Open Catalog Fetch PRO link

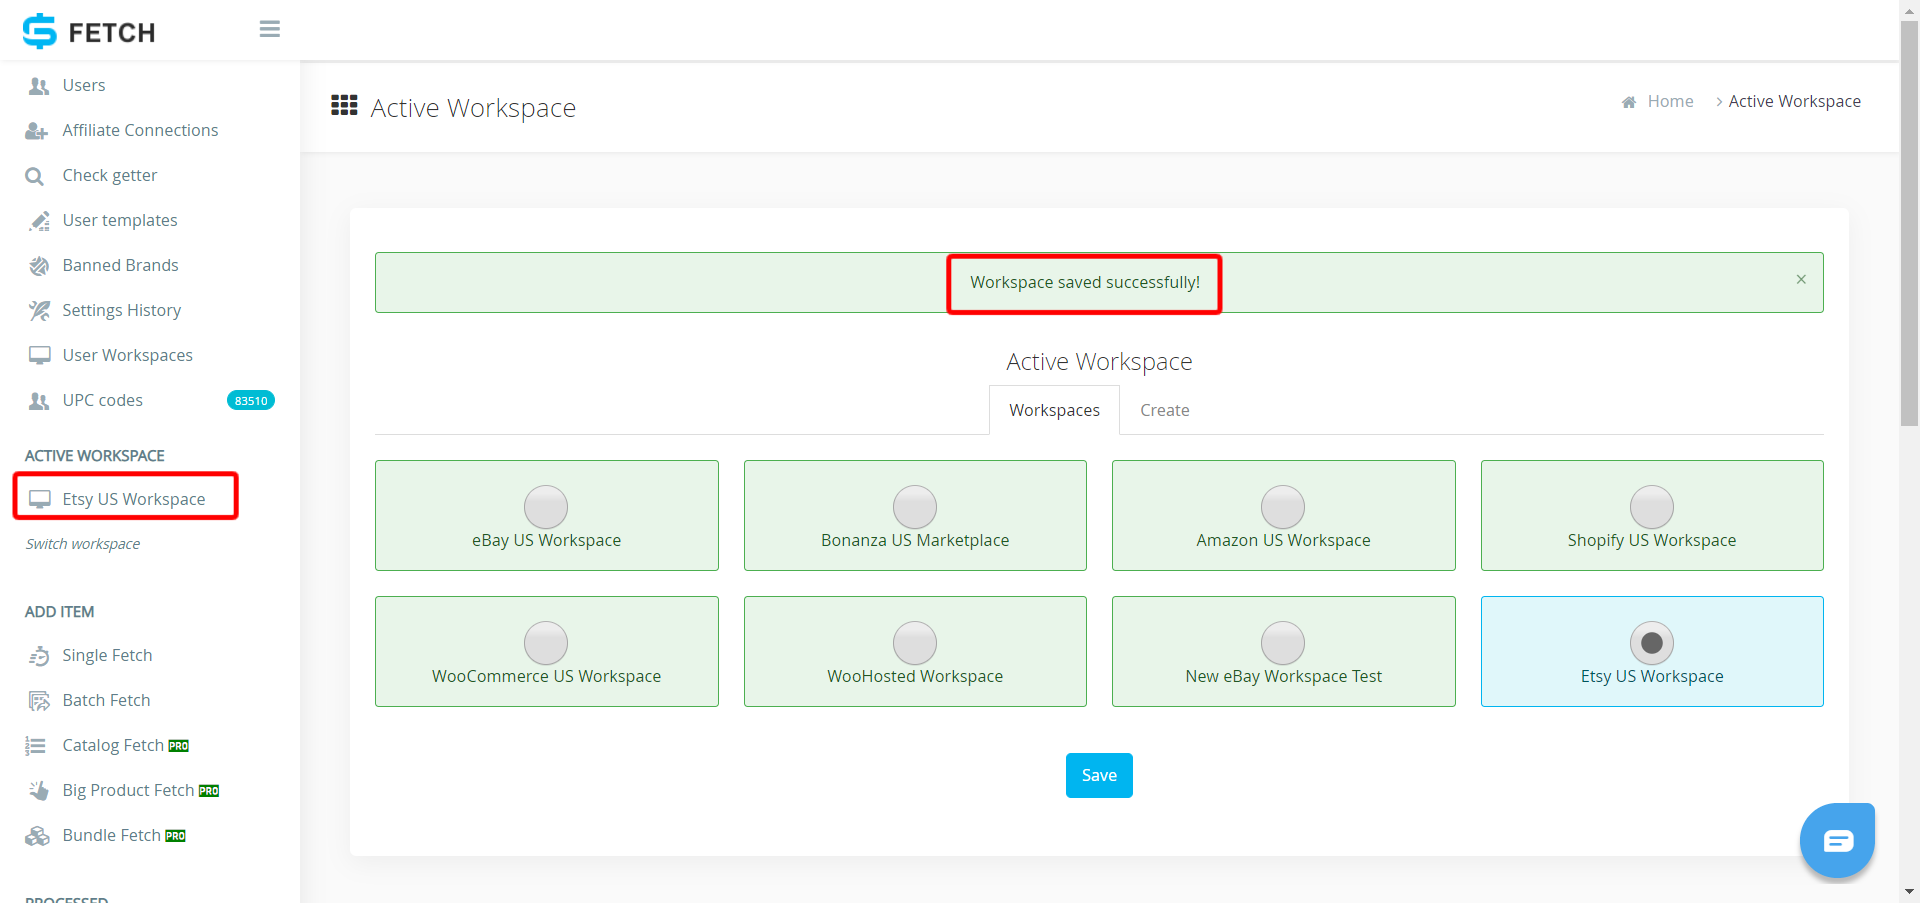[x=125, y=746]
